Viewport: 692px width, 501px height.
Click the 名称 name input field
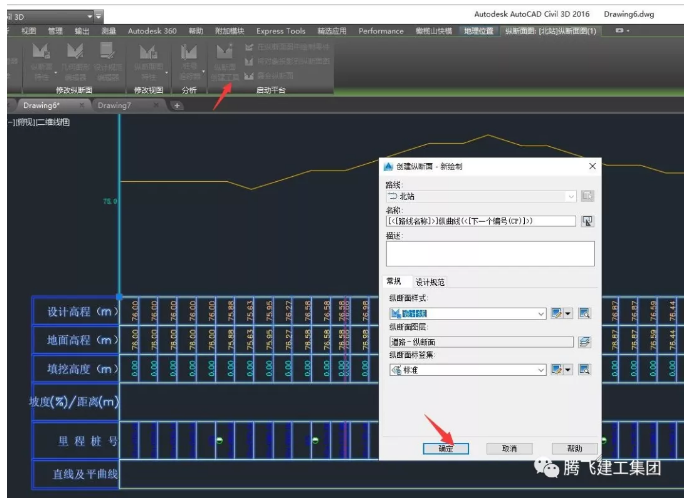481,221
